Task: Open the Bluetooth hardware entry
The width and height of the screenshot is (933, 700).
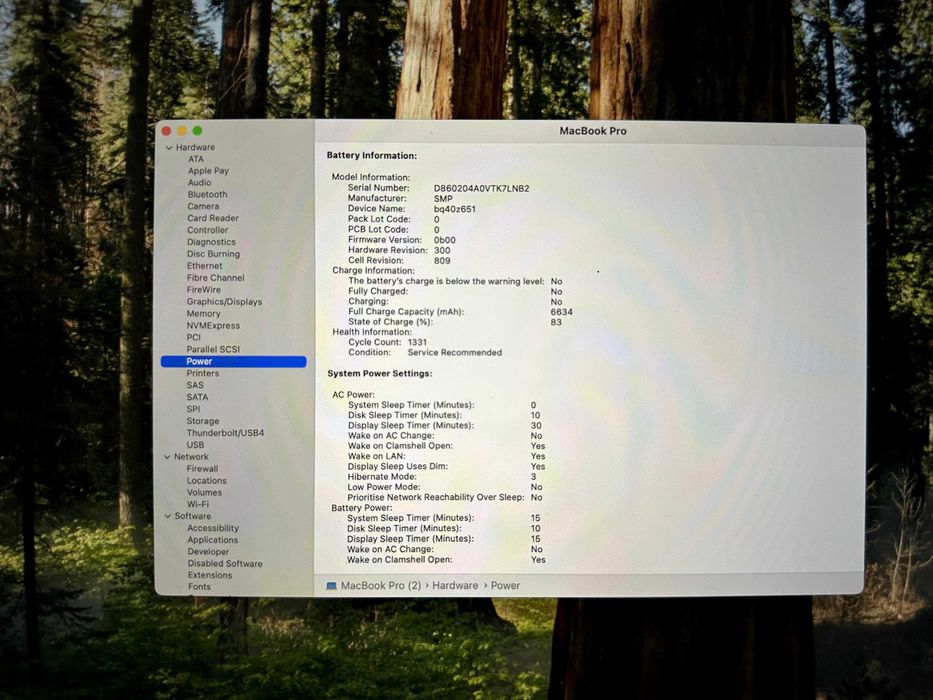Action: click(207, 195)
